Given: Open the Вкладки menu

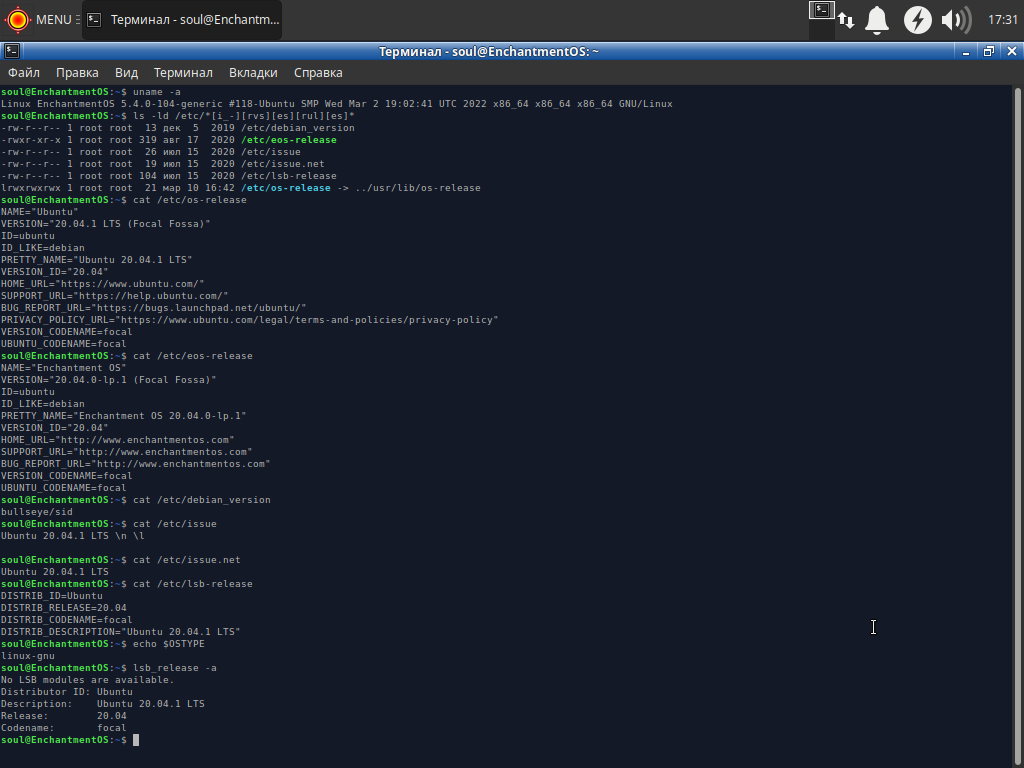Looking at the screenshot, I should tap(253, 72).
